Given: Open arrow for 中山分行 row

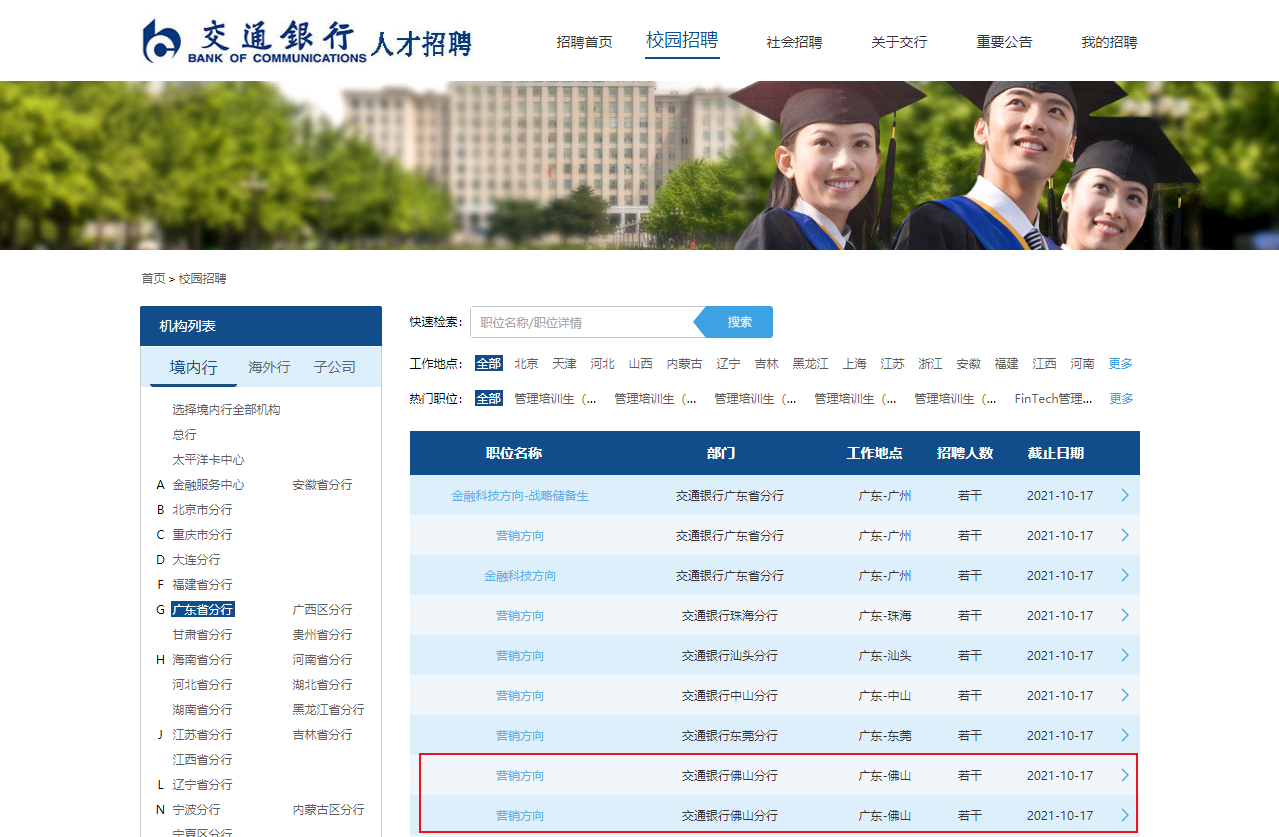Looking at the screenshot, I should coord(1125,695).
